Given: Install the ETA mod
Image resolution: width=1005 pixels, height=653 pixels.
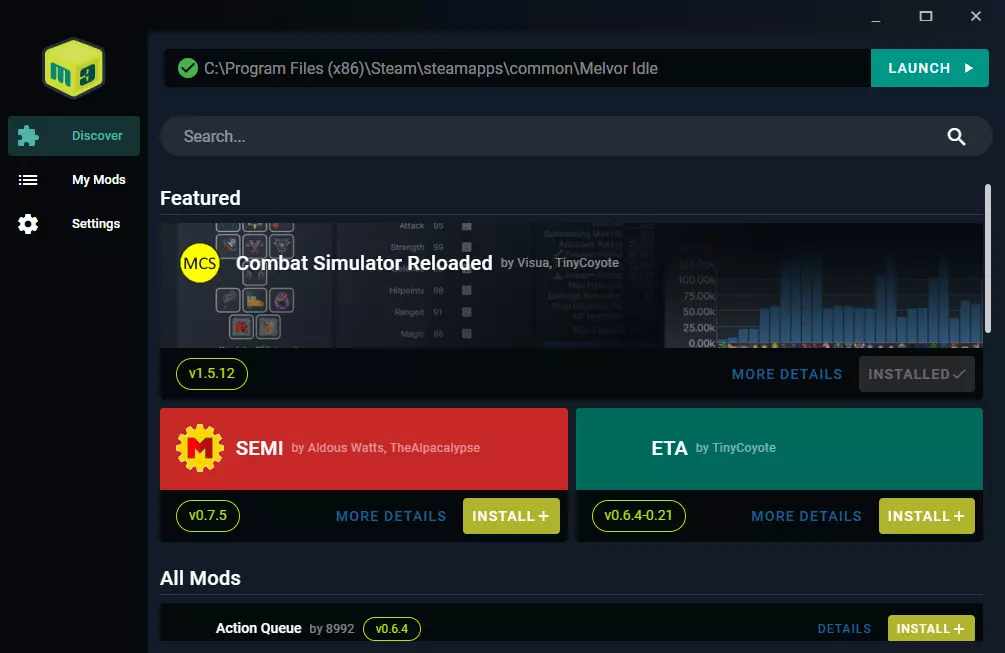Looking at the screenshot, I should click(926, 516).
